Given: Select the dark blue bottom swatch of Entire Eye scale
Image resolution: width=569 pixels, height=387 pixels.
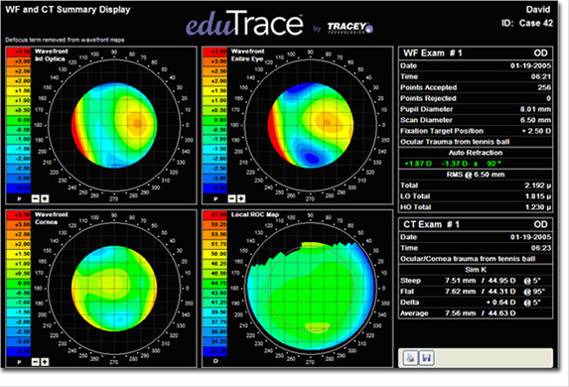Looking at the screenshot, I should pos(215,188).
